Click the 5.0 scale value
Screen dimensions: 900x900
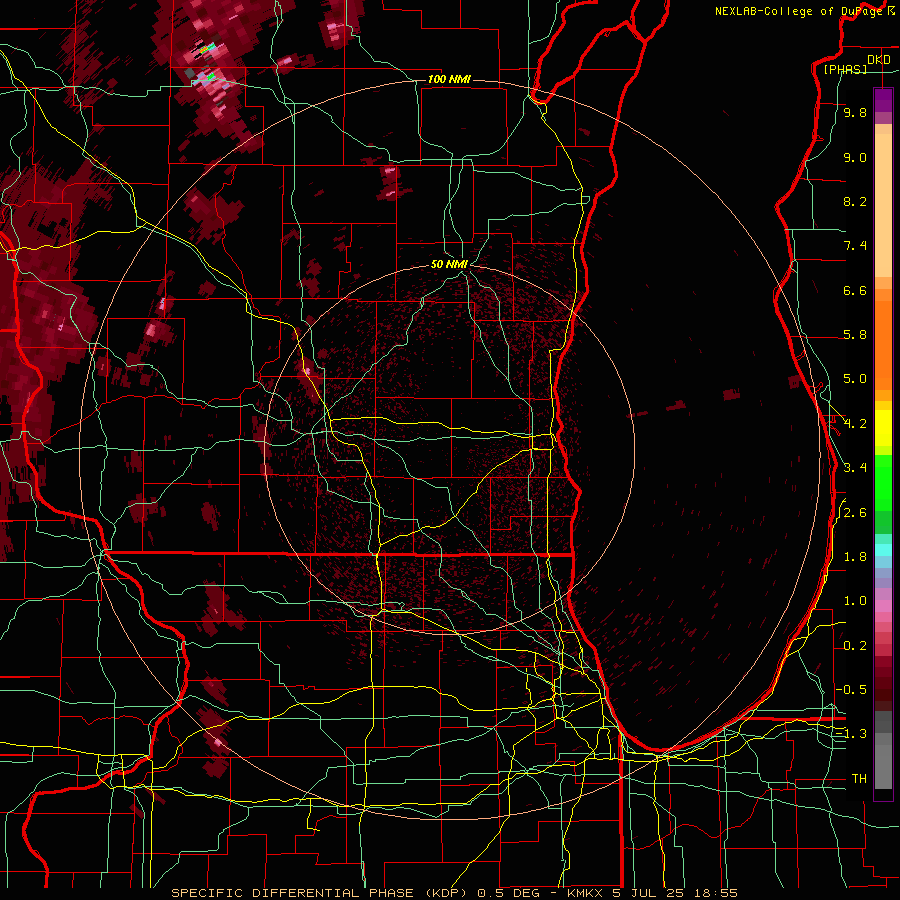tap(855, 379)
